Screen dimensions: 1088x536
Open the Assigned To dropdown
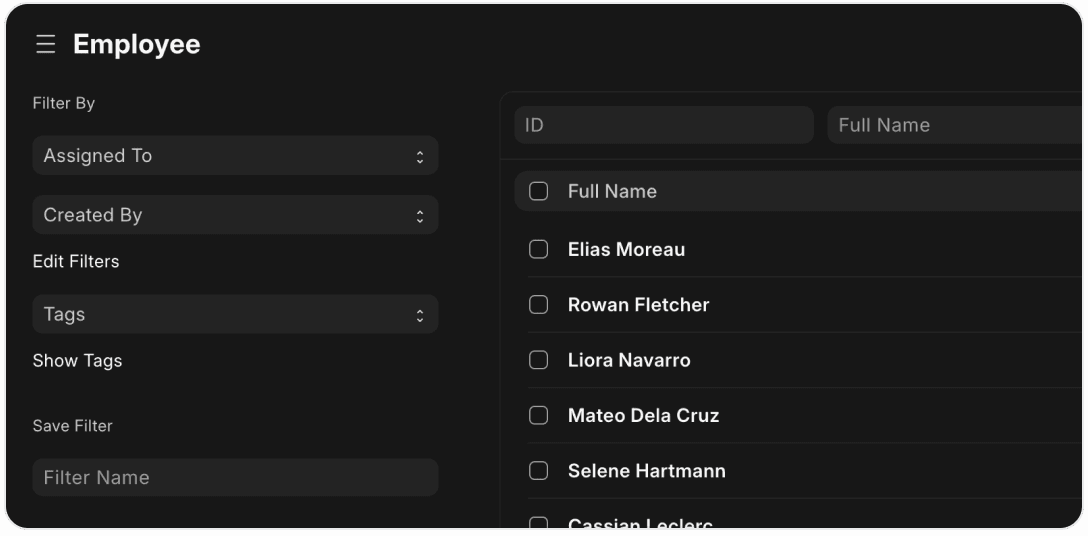[x=235, y=156]
